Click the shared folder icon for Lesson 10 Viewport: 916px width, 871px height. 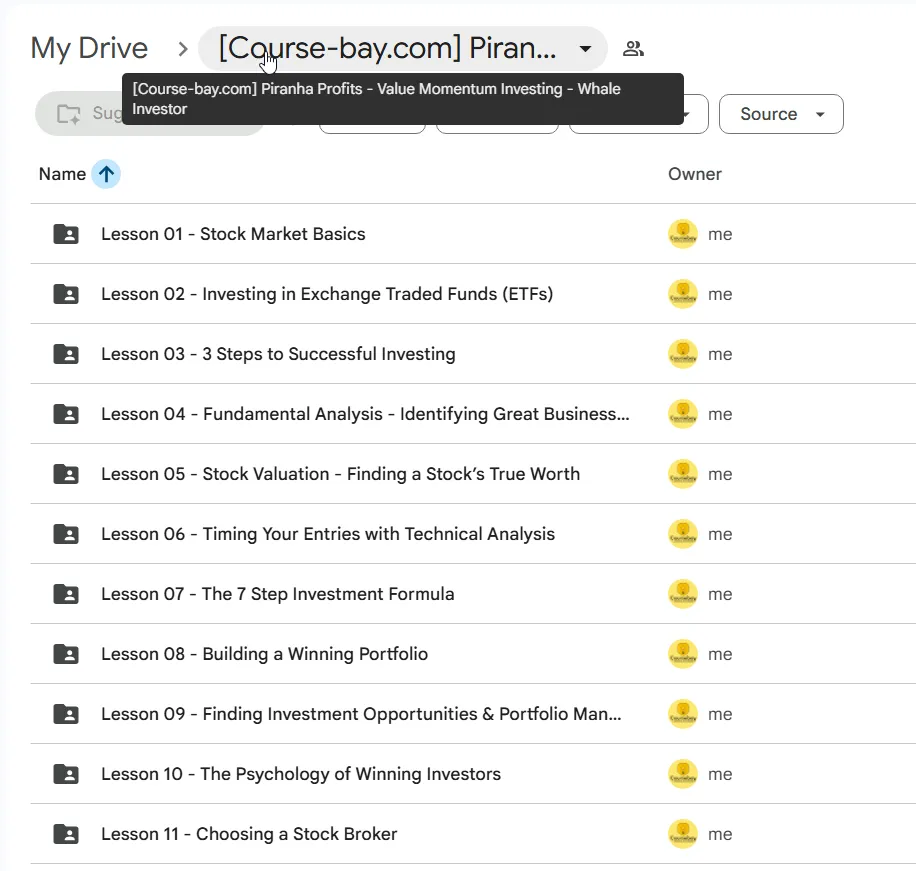click(x=66, y=774)
